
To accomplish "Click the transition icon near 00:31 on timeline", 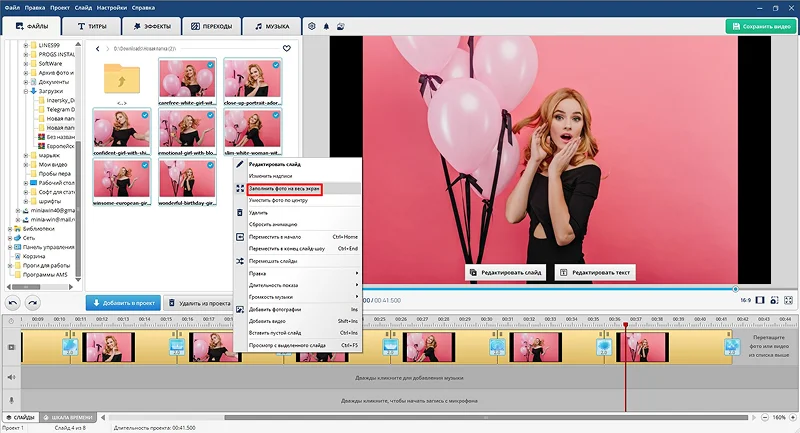I will 497,347.
